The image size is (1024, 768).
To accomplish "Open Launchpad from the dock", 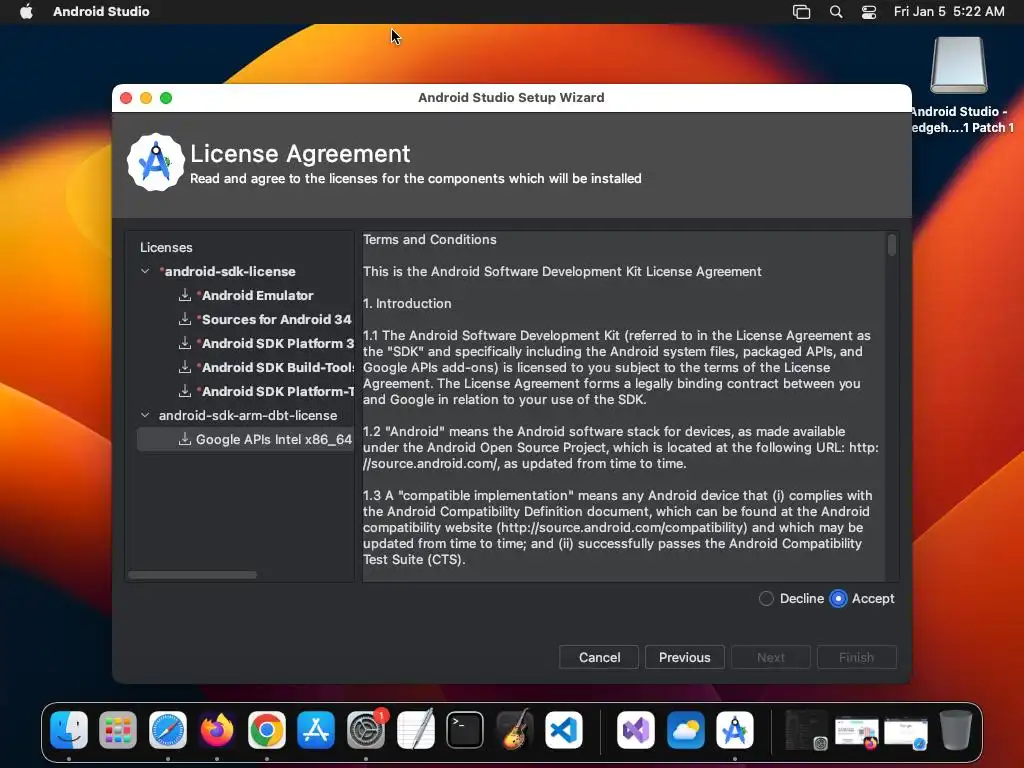I will (118, 729).
